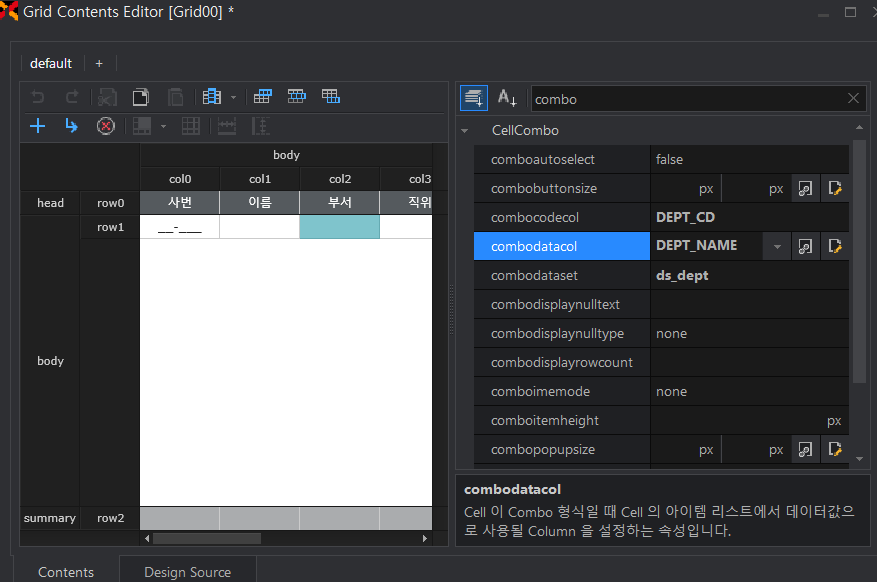Click the 이름 head cell
This screenshot has height=582, width=877.
tap(260, 202)
